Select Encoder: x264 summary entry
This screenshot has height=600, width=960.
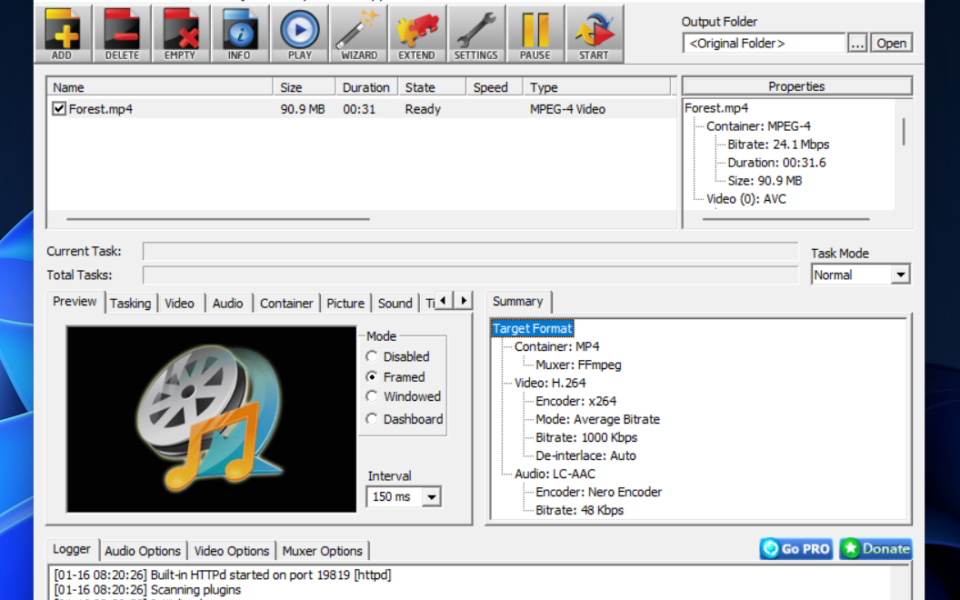click(576, 401)
